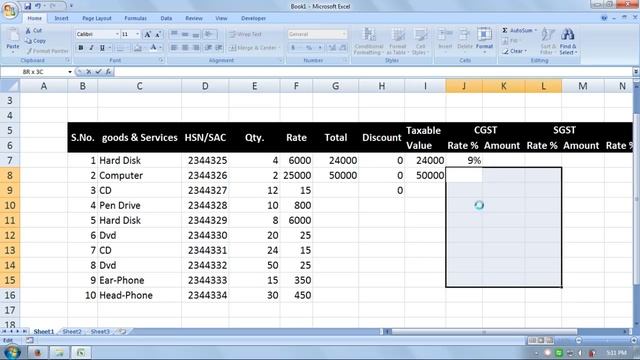Decrease font size with shrink font icon
Screen dimensions: 640x360
pos(158,34)
